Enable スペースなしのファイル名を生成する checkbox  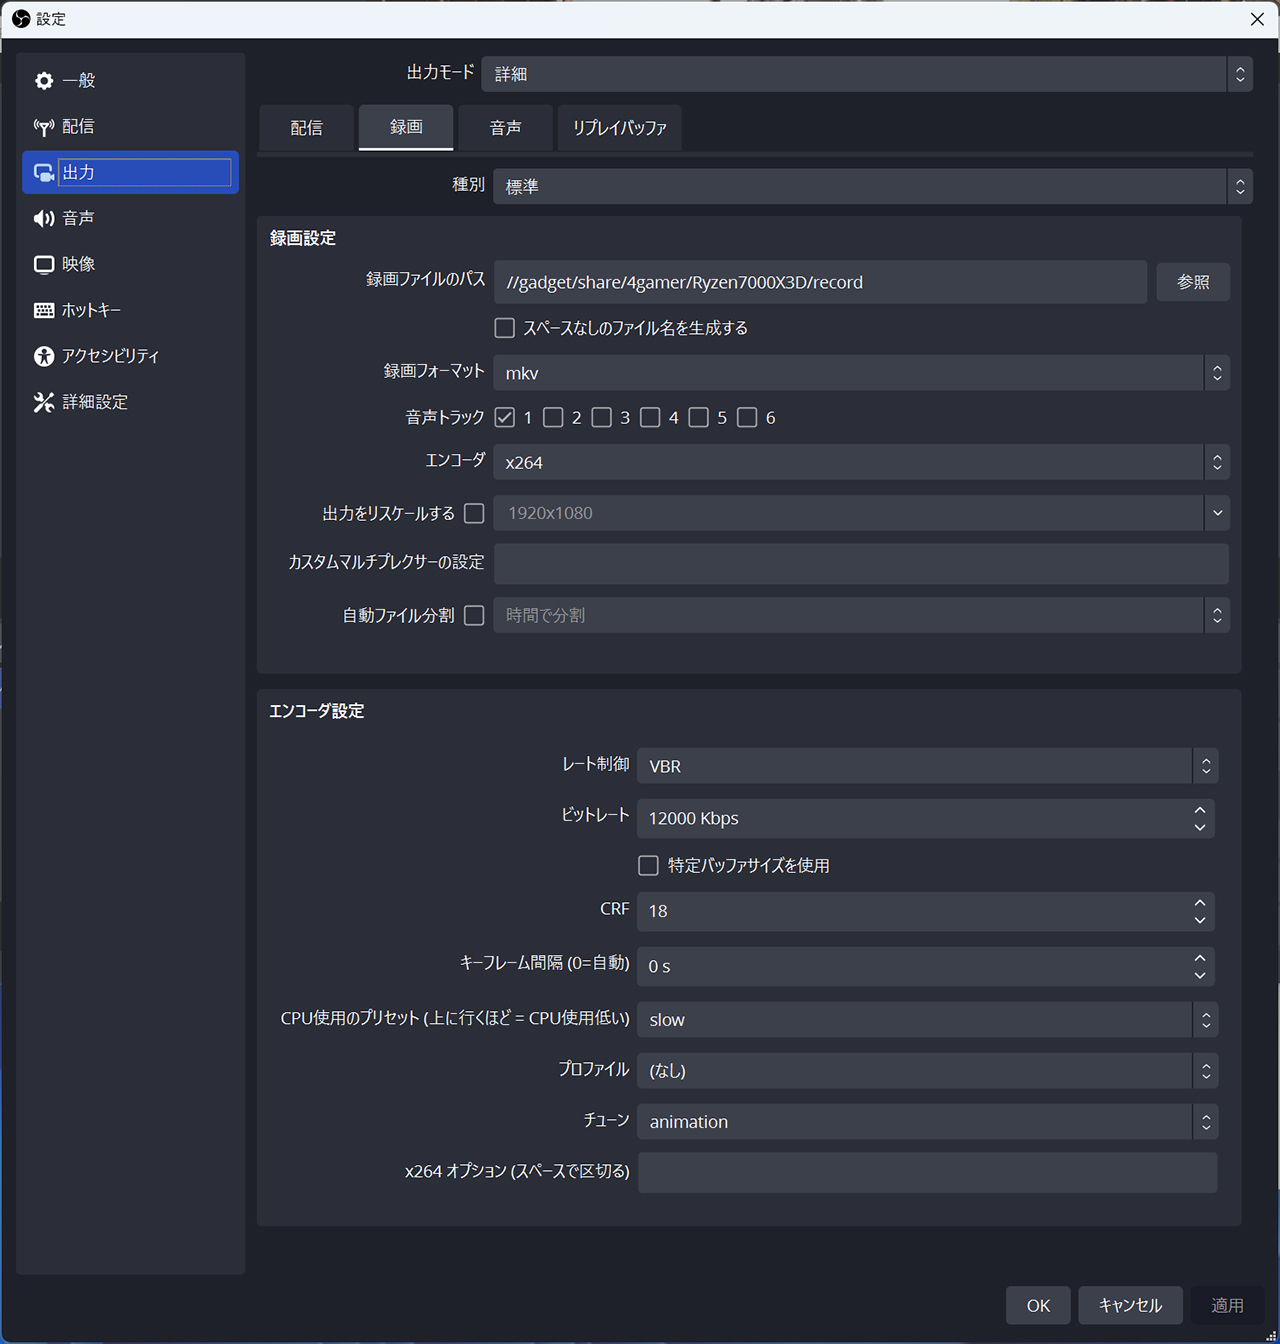tap(505, 328)
